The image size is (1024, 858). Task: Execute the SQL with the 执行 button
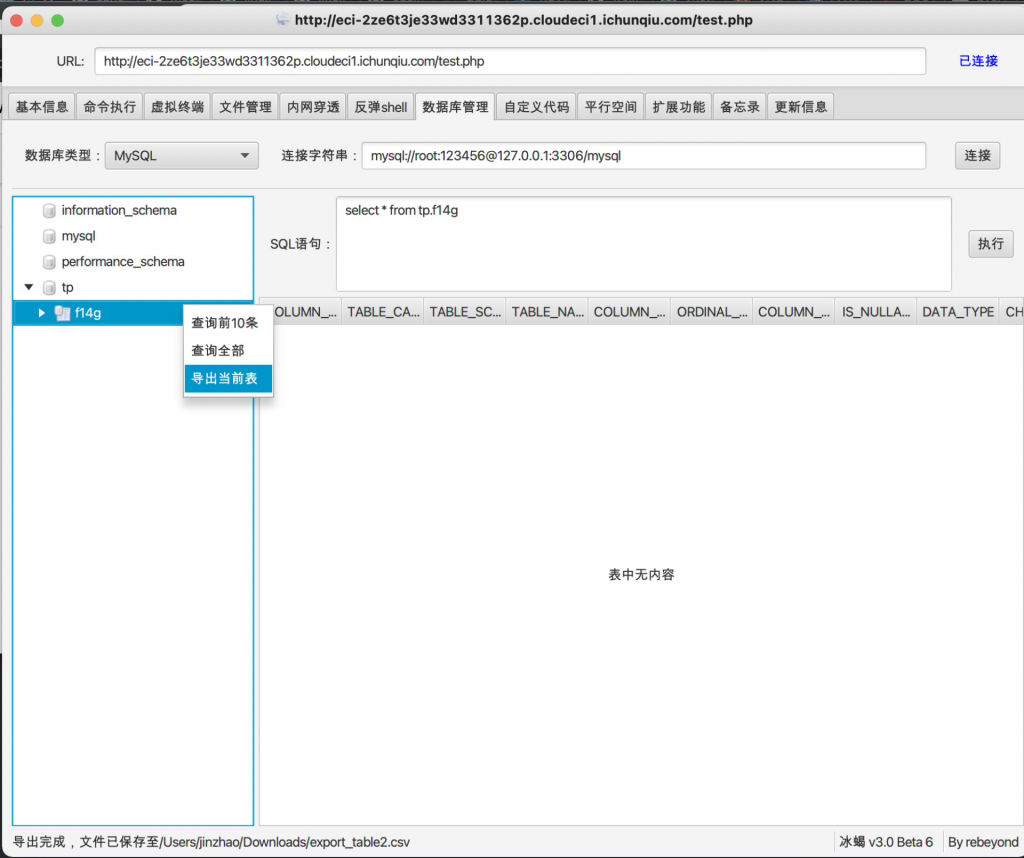point(990,243)
